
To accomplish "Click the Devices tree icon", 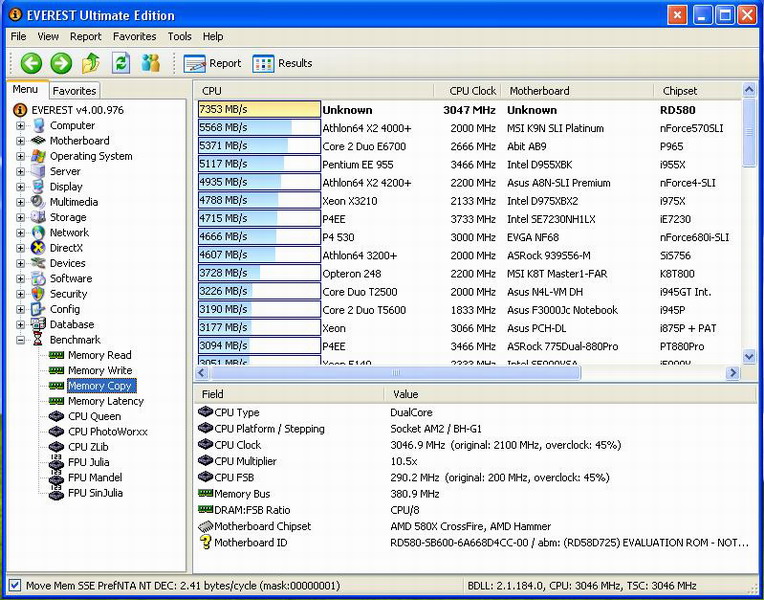I will (x=38, y=263).
